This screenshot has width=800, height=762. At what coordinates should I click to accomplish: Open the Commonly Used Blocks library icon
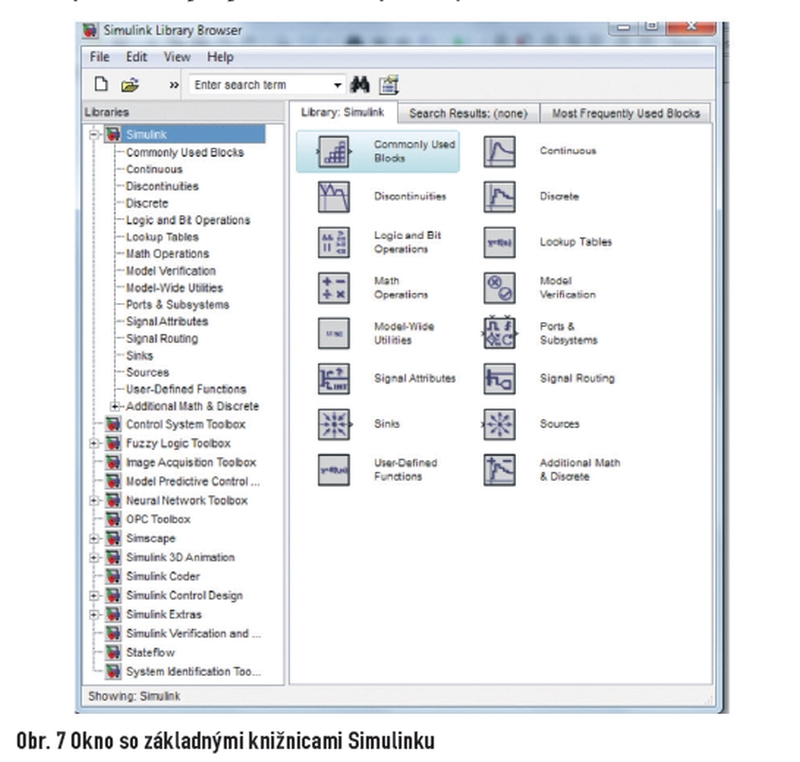pos(334,151)
